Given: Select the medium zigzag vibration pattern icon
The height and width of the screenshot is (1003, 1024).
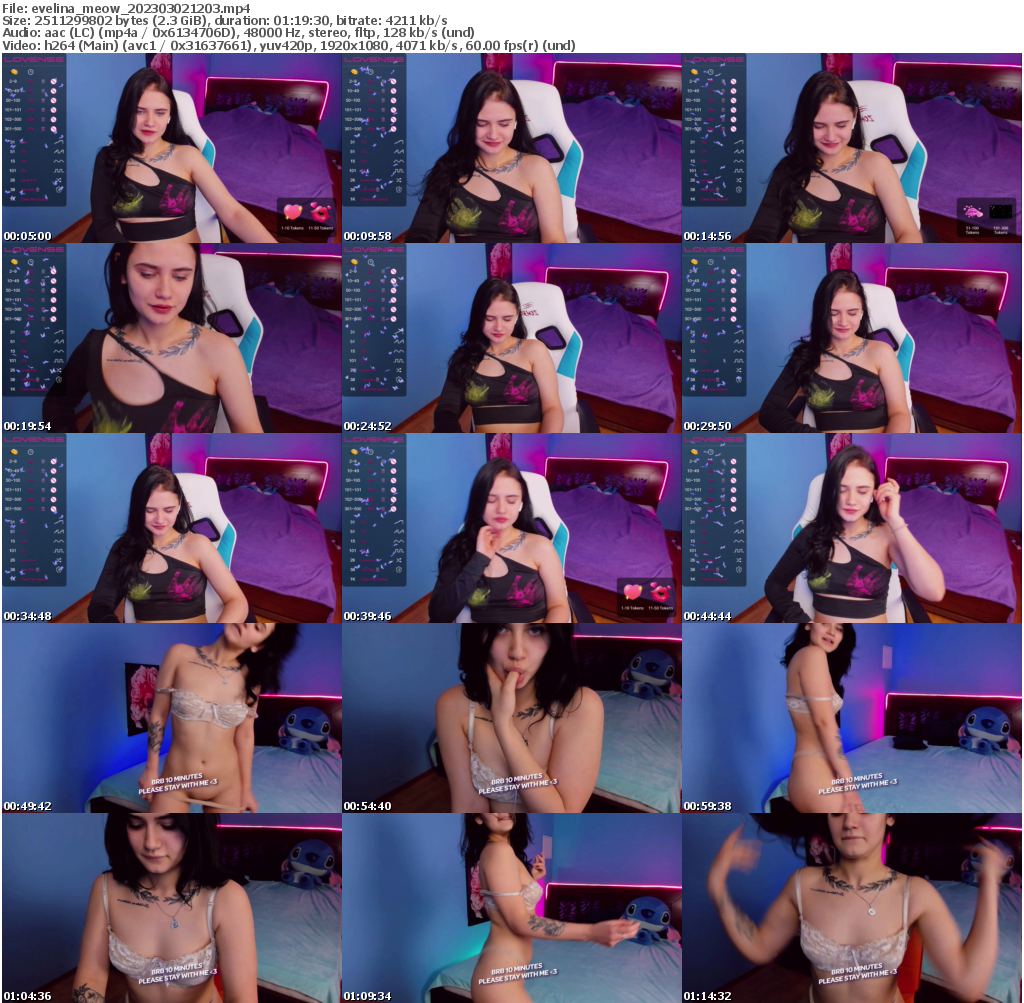Looking at the screenshot, I should tap(58, 151).
